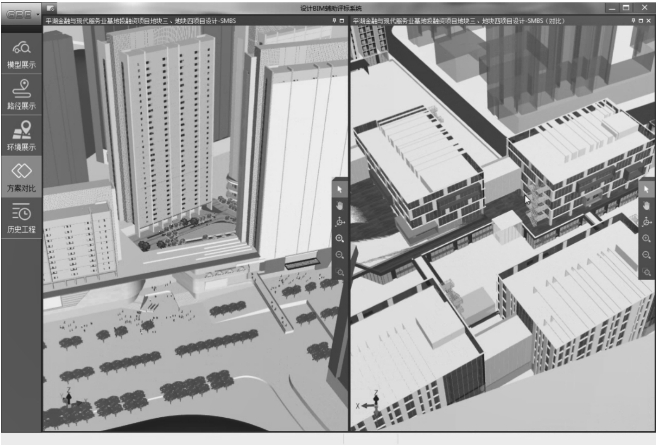The image size is (661, 446).
Task: Click the XYZ axis gizmo in right viewport
Action: pyautogui.click(x=370, y=403)
